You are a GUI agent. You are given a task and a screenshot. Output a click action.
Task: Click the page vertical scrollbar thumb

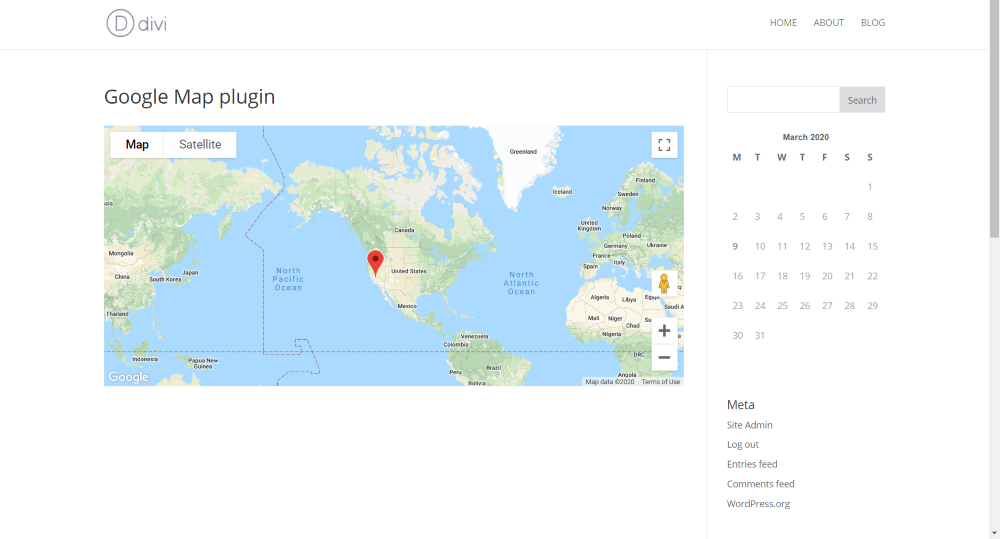click(x=994, y=119)
